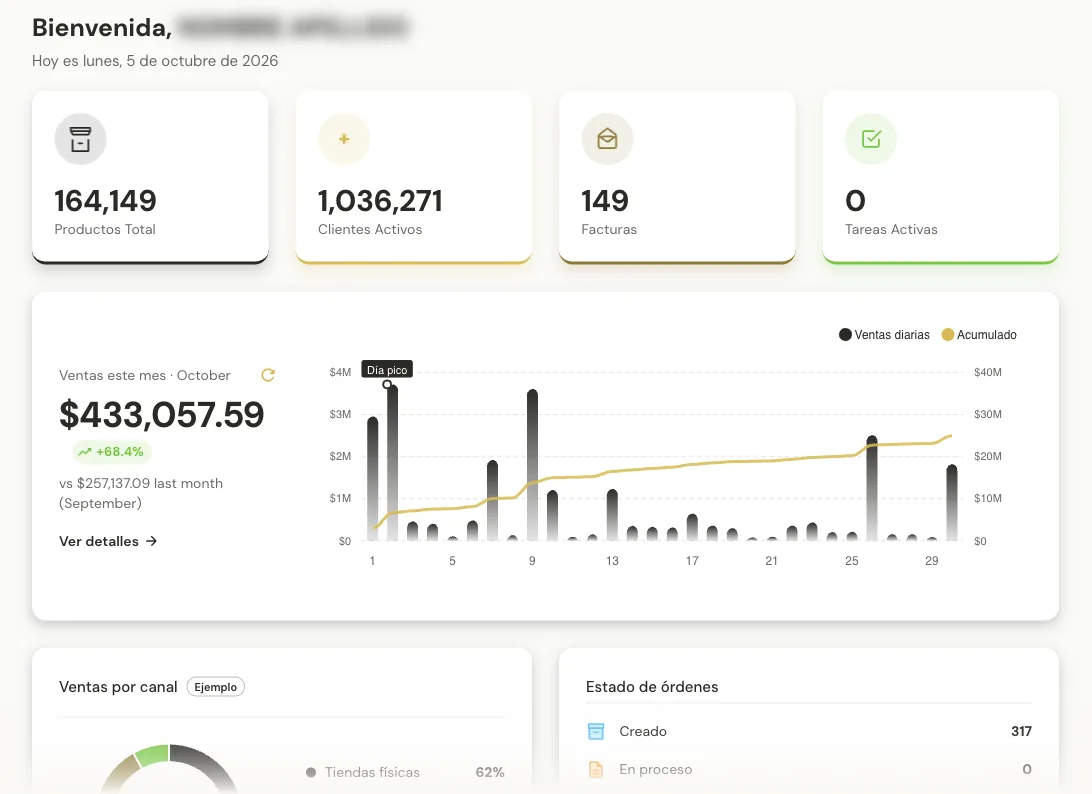
Task: Click the last bar for day 30
Action: tap(952, 503)
